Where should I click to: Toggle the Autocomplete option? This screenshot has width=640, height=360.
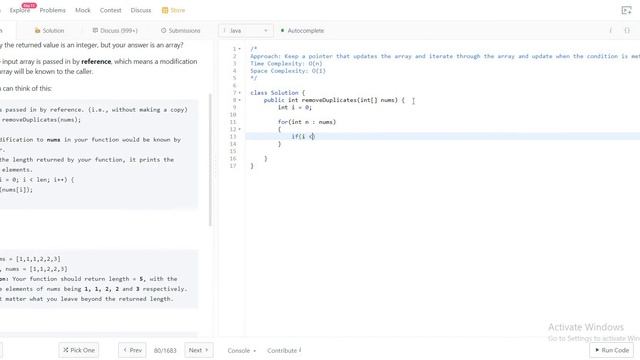pyautogui.click(x=302, y=31)
